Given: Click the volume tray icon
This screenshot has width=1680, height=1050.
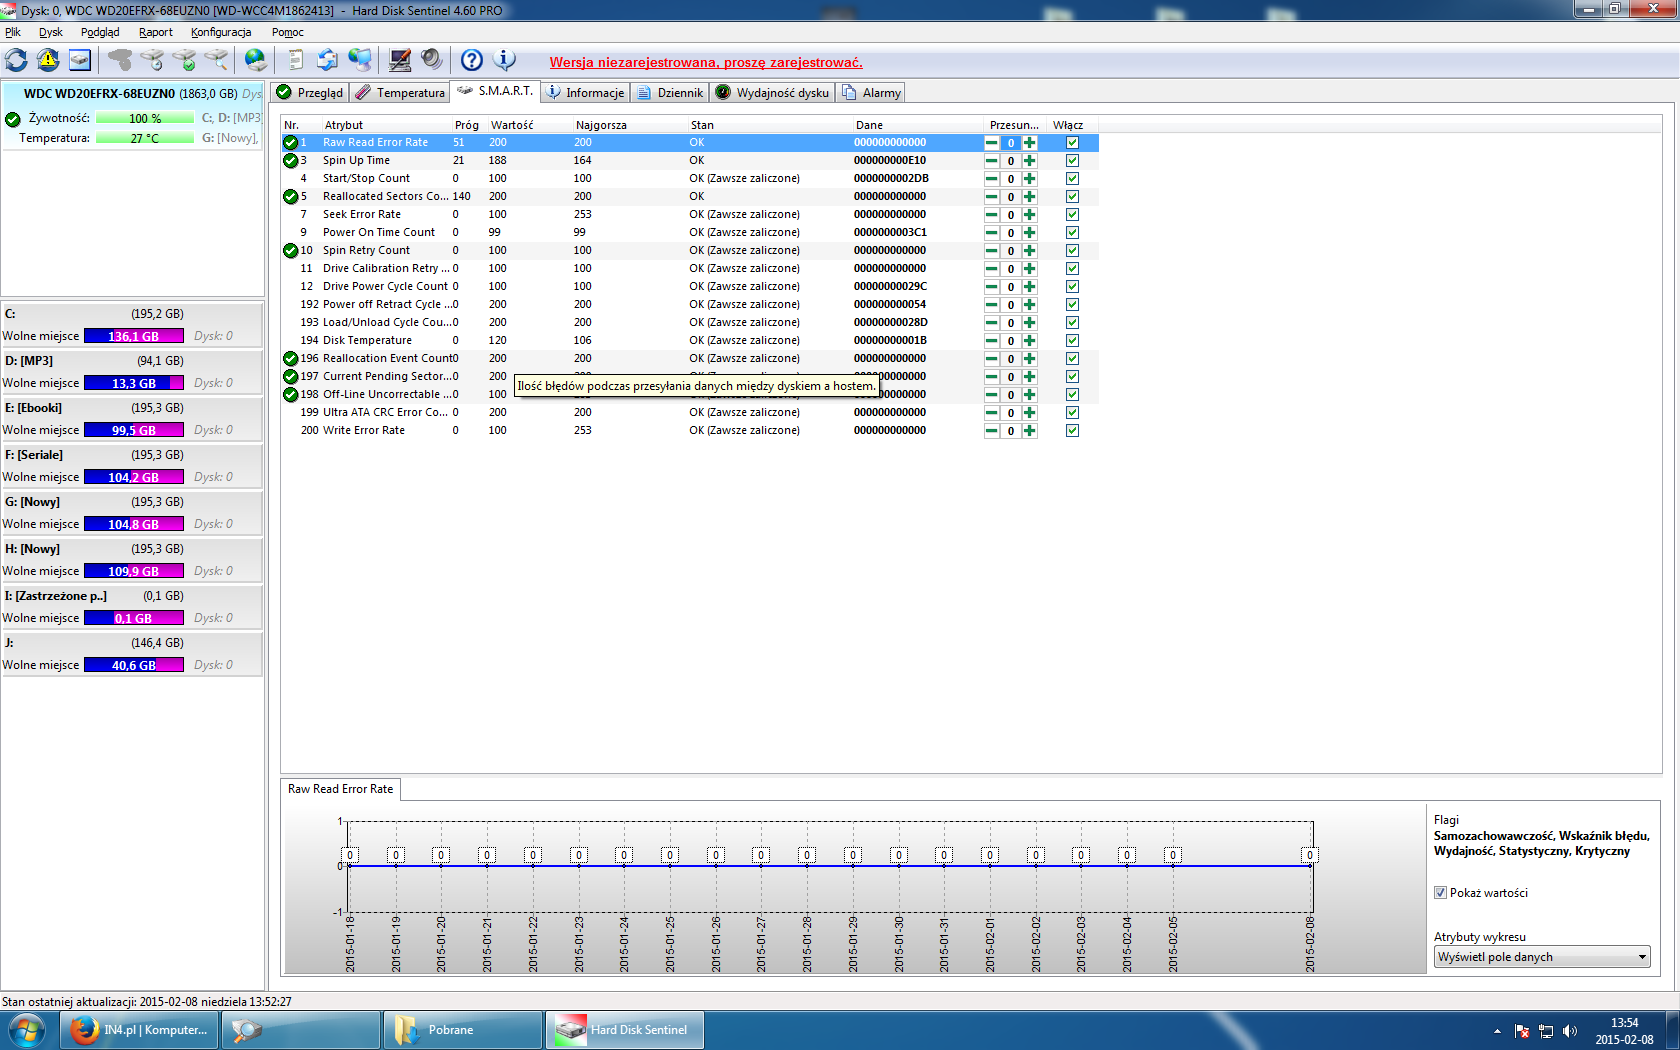Looking at the screenshot, I should (1570, 1031).
